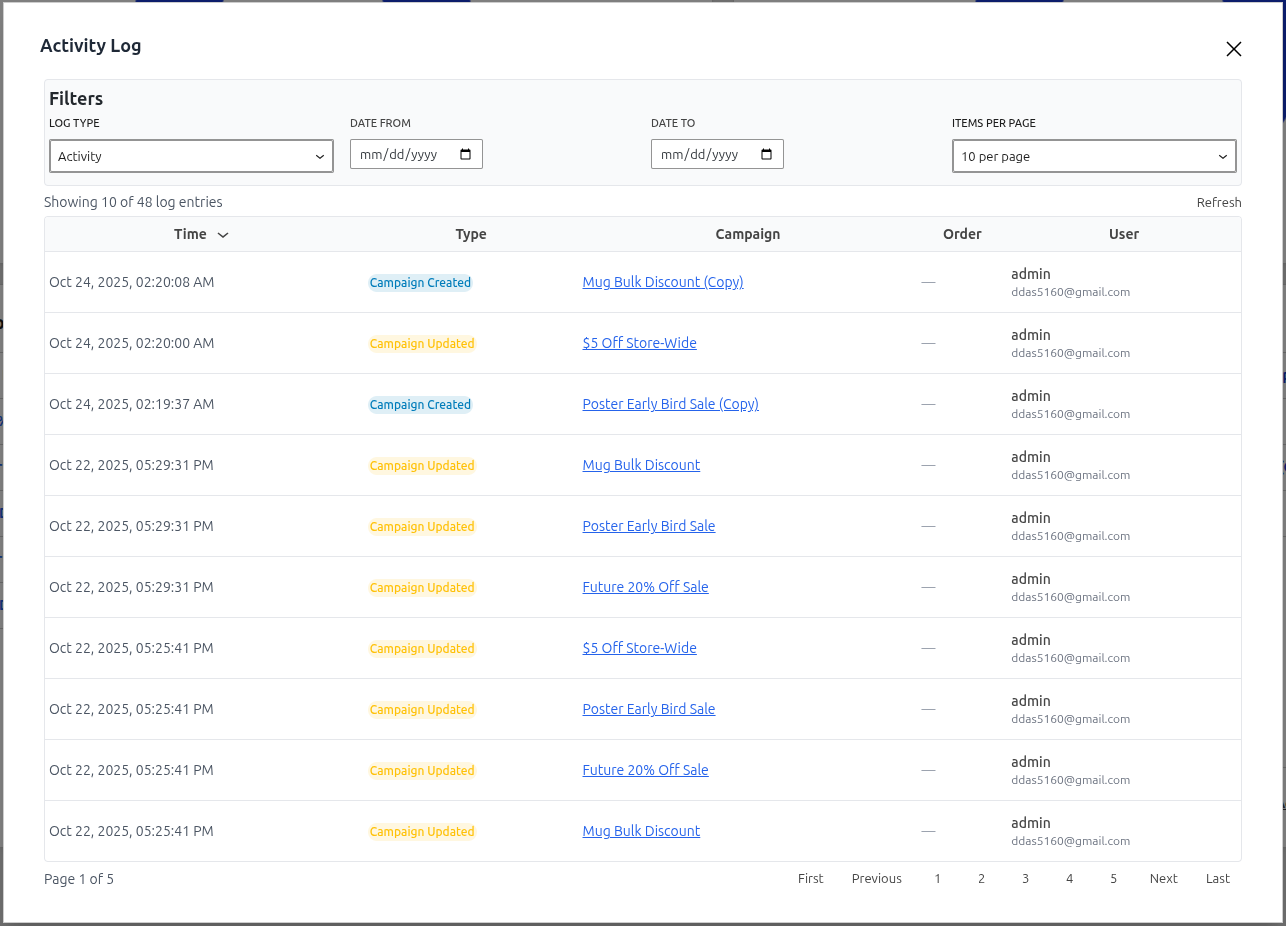Open the Poster Early Bird Sale (Copy) campaign

pos(670,404)
